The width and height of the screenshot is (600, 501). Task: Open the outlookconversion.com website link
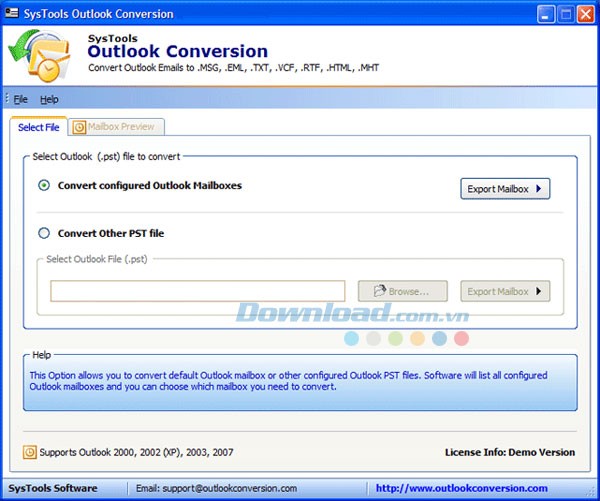461,488
